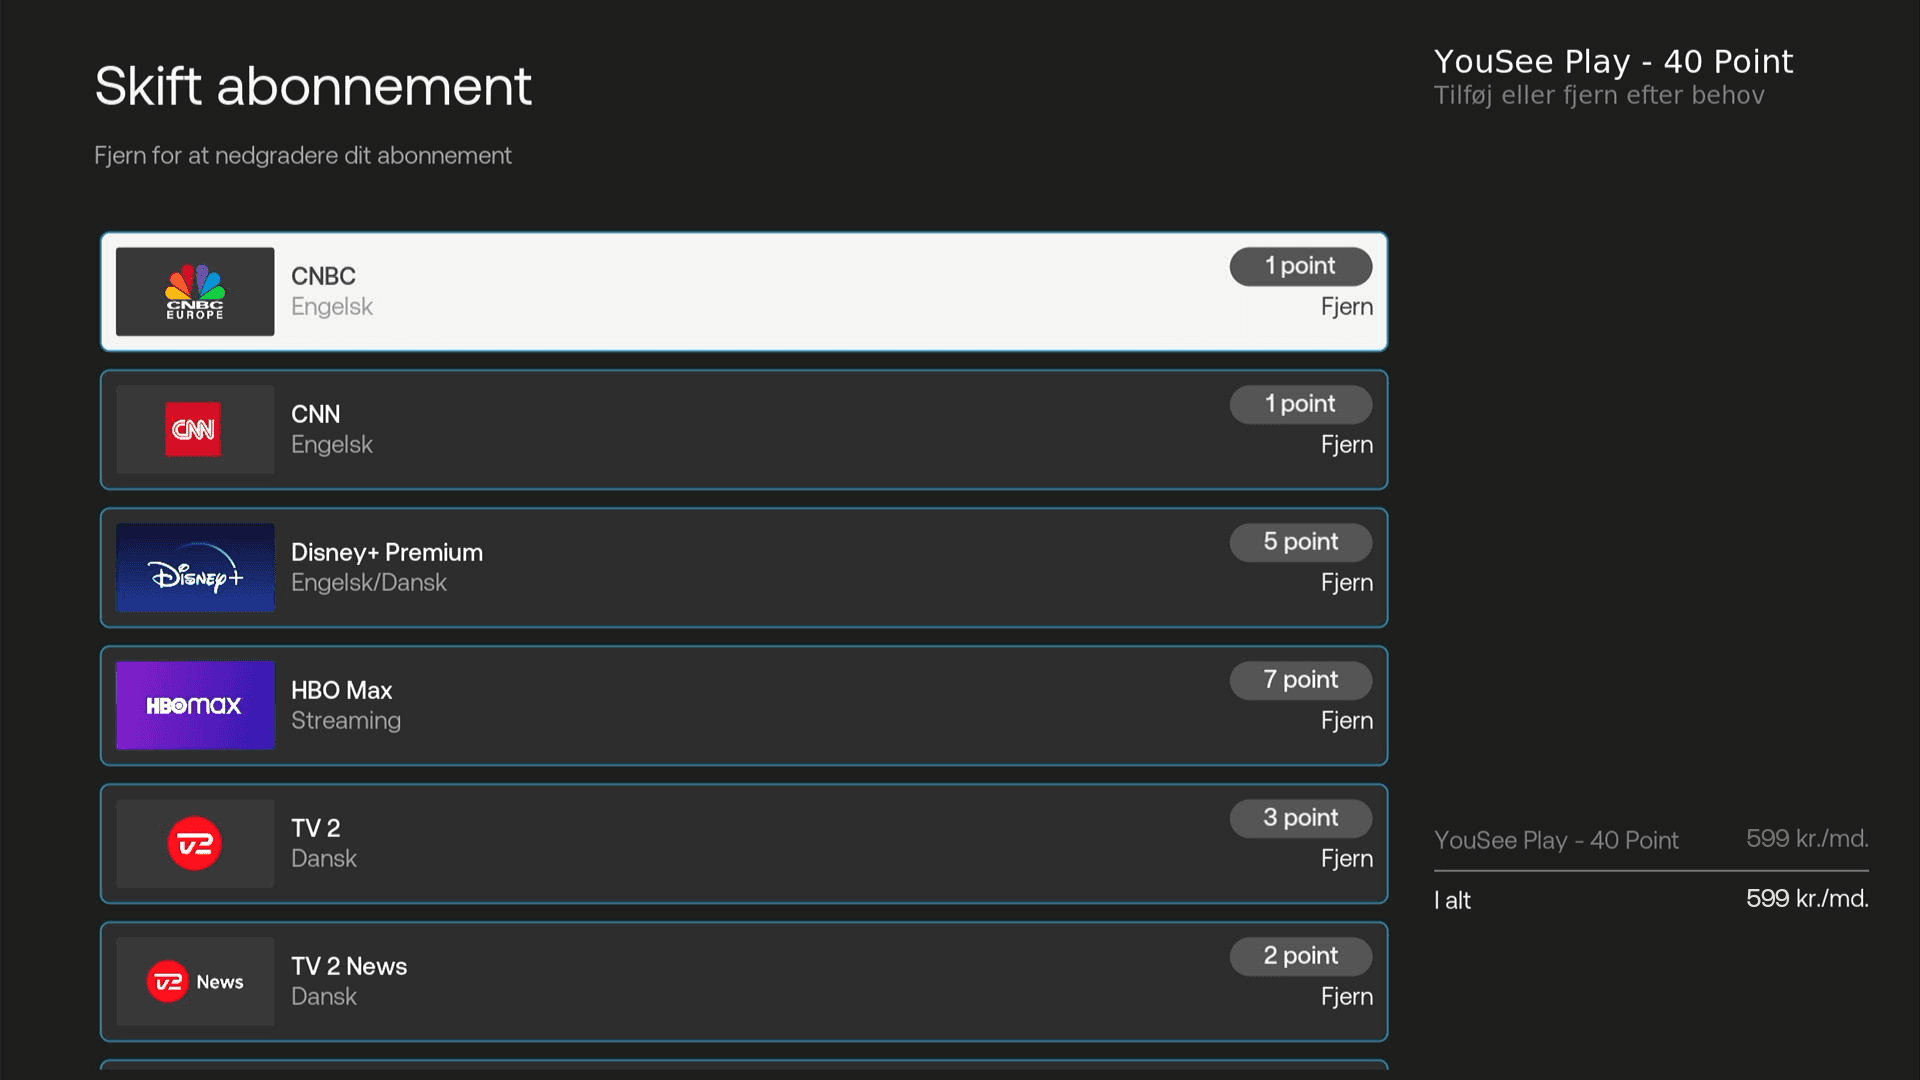Remove TV 2 via Fjern
The width and height of the screenshot is (1920, 1080).
click(1346, 859)
